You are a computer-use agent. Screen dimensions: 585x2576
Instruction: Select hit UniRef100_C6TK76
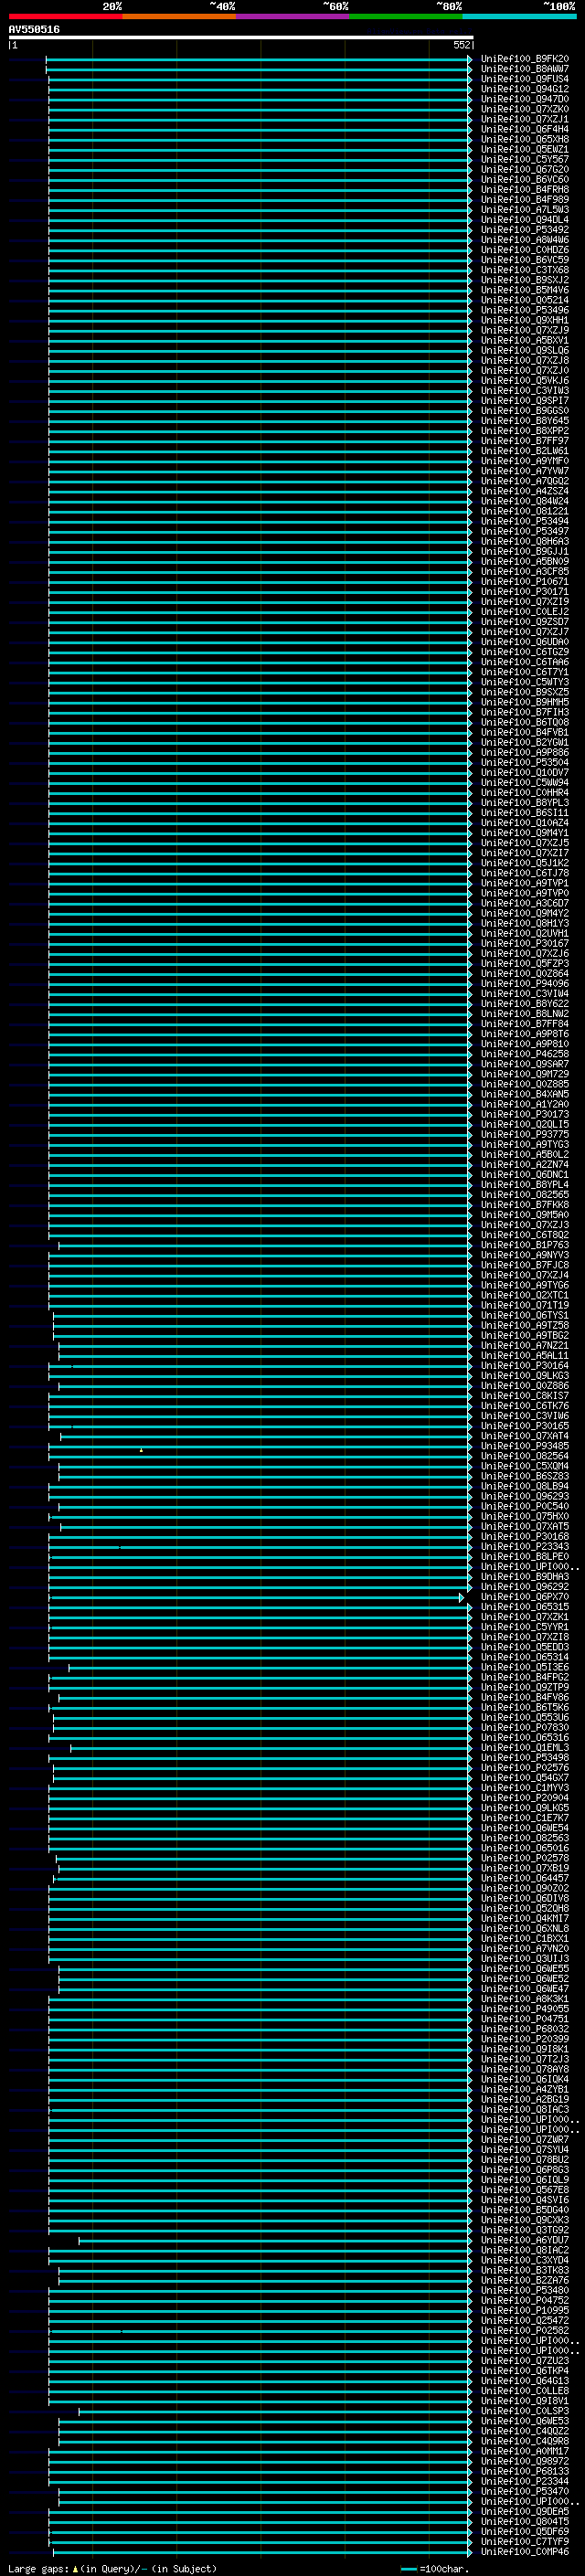pyautogui.click(x=524, y=1406)
